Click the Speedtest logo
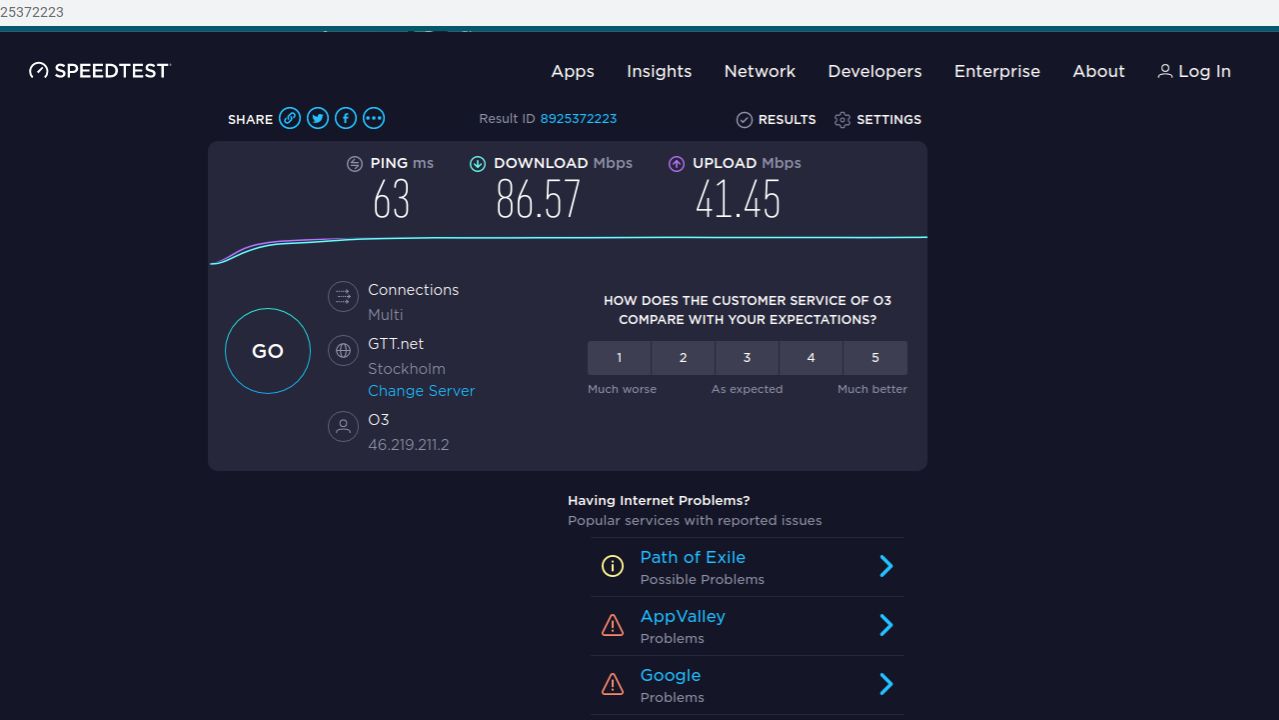 click(100, 70)
